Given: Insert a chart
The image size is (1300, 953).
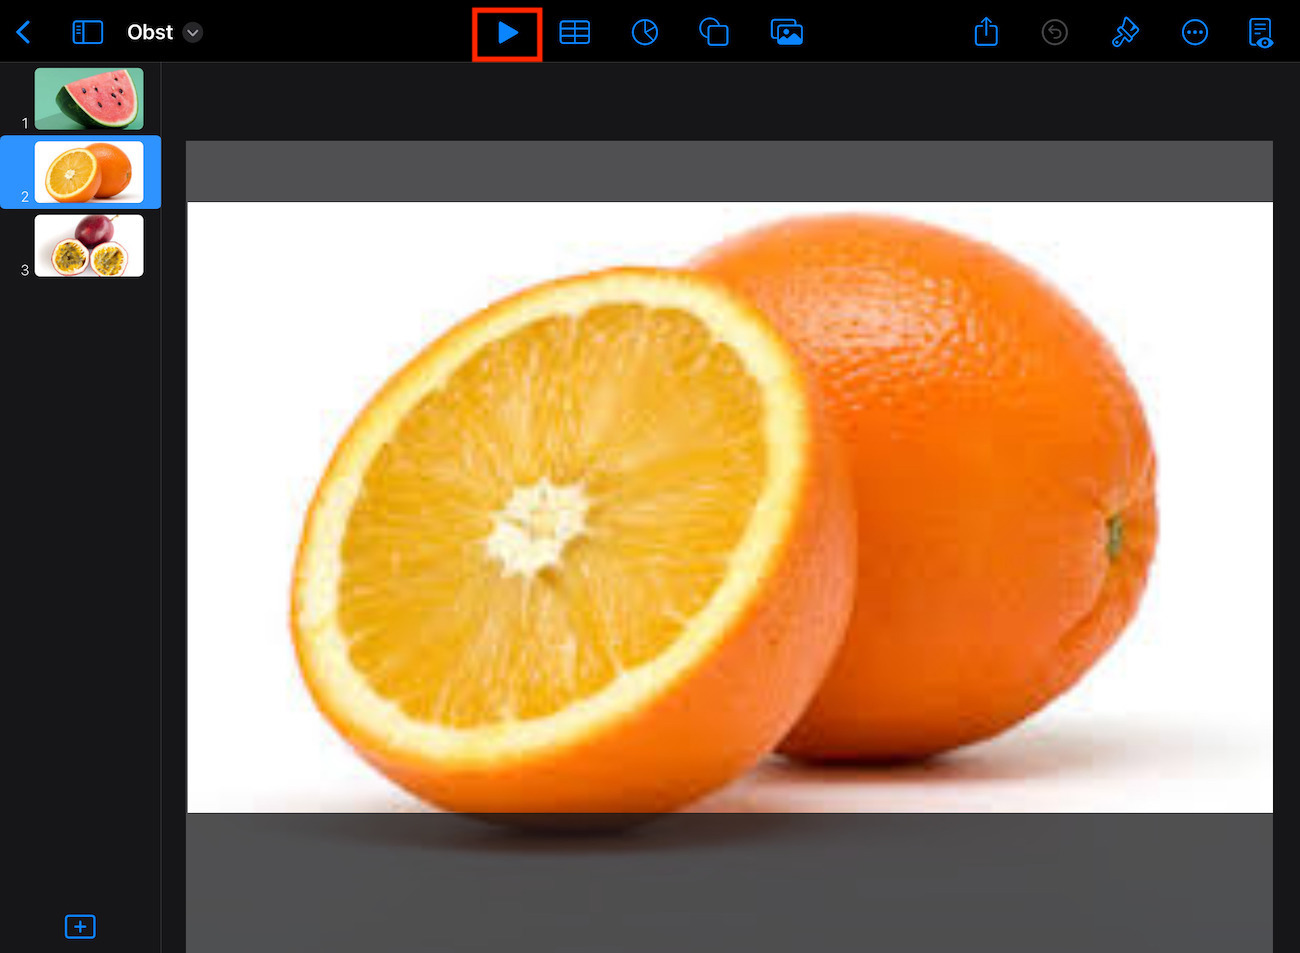Looking at the screenshot, I should click(645, 32).
